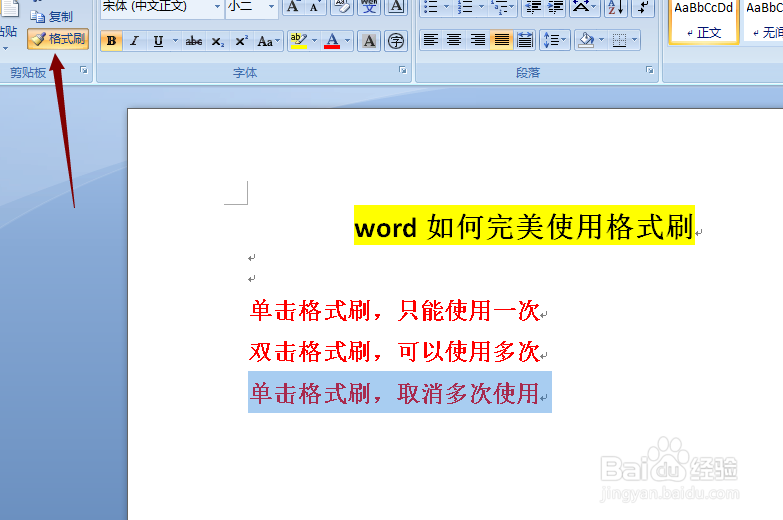The width and height of the screenshot is (783, 520).
Task: Toggle superscript formatting
Action: (x=241, y=41)
